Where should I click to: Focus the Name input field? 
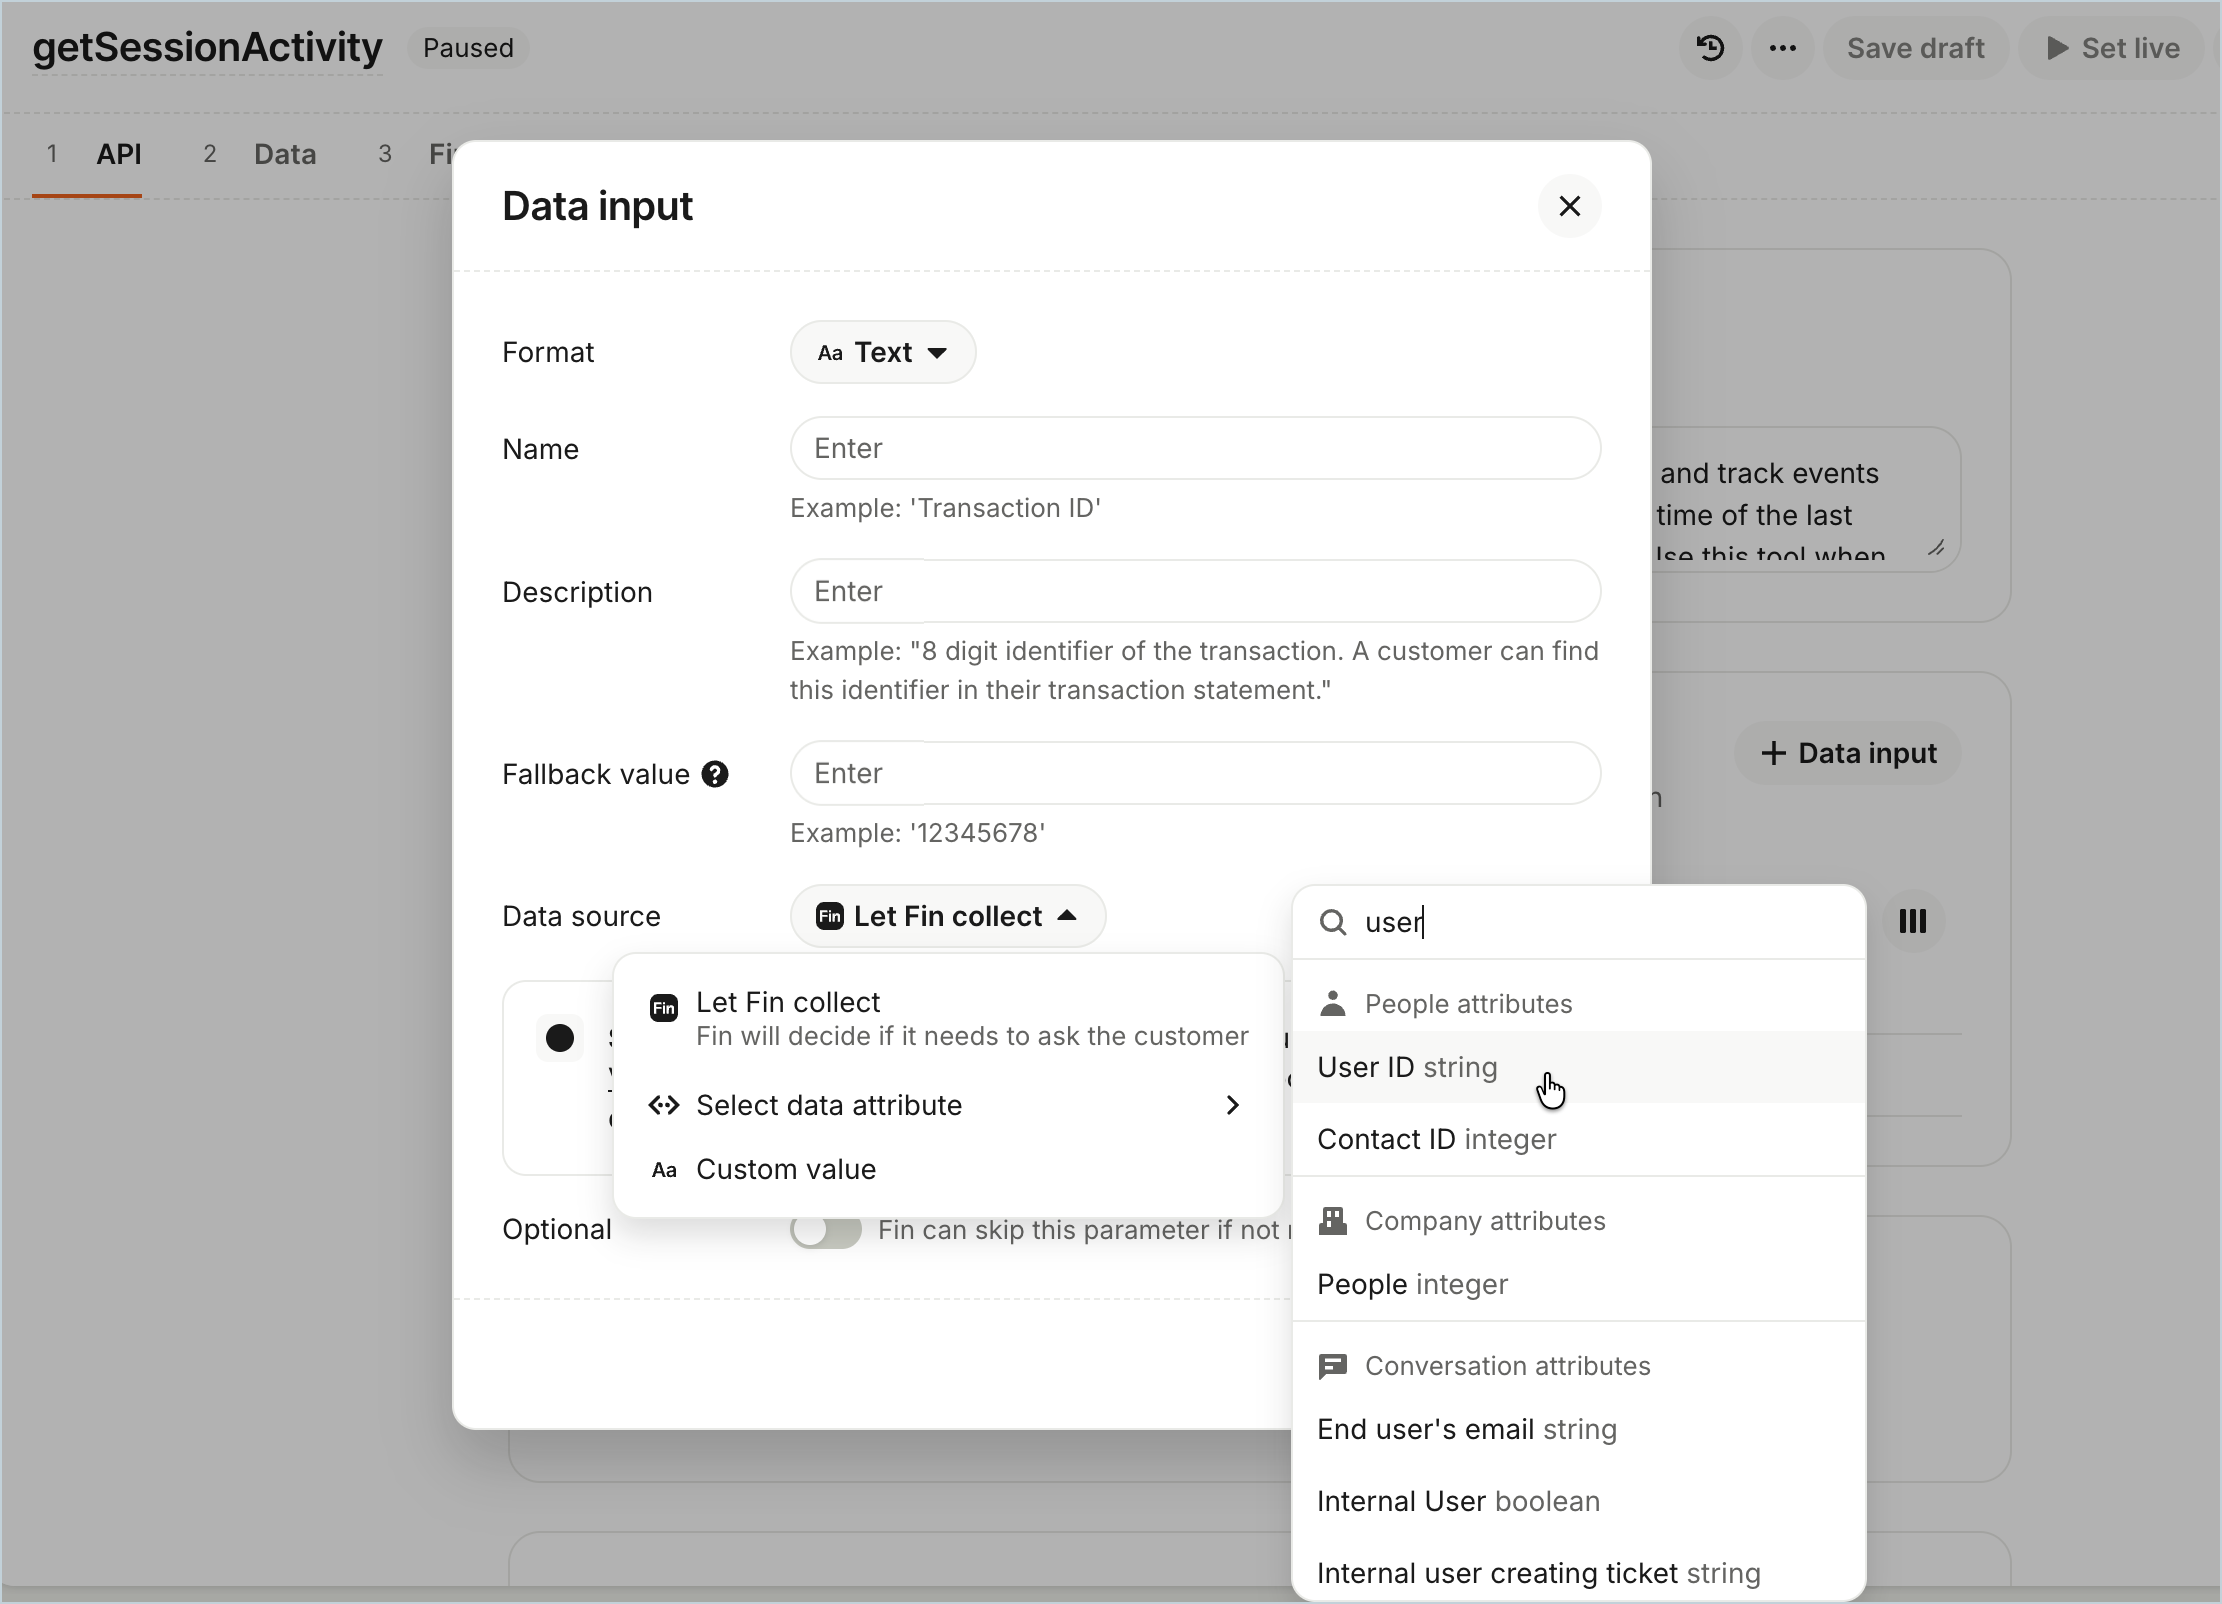(x=1195, y=448)
